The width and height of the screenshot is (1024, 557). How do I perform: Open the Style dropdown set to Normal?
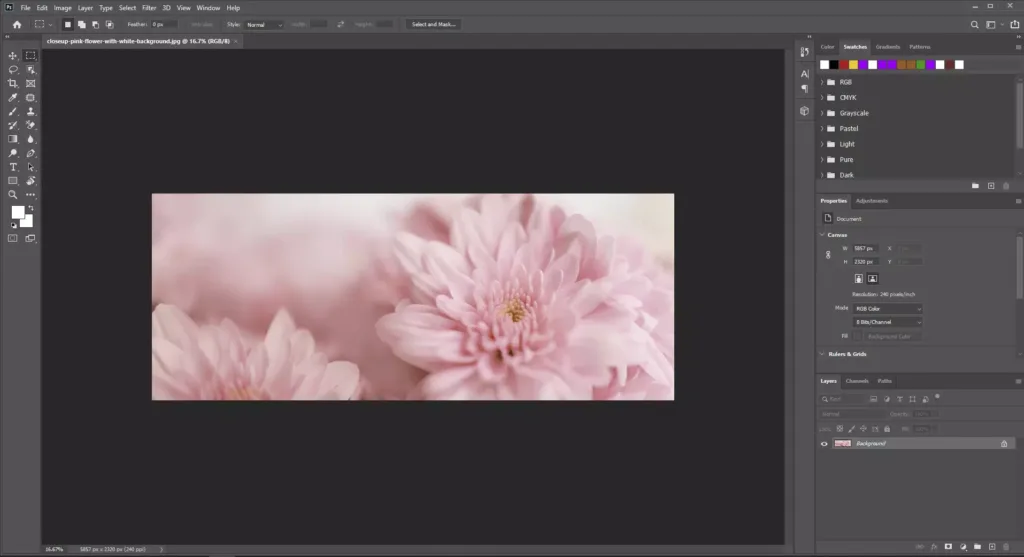[x=264, y=25]
